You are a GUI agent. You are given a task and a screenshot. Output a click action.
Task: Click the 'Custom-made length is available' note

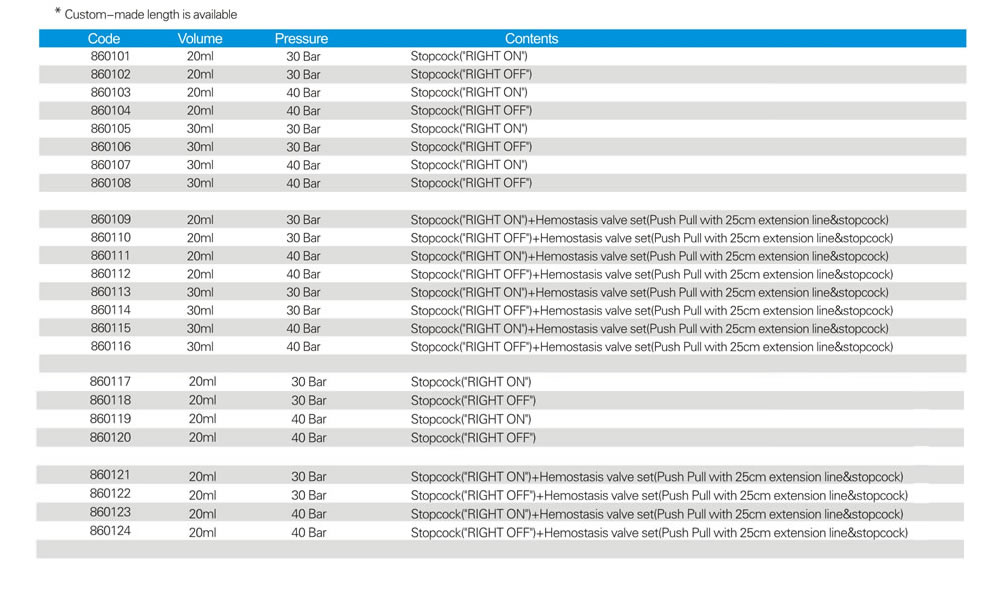point(151,15)
